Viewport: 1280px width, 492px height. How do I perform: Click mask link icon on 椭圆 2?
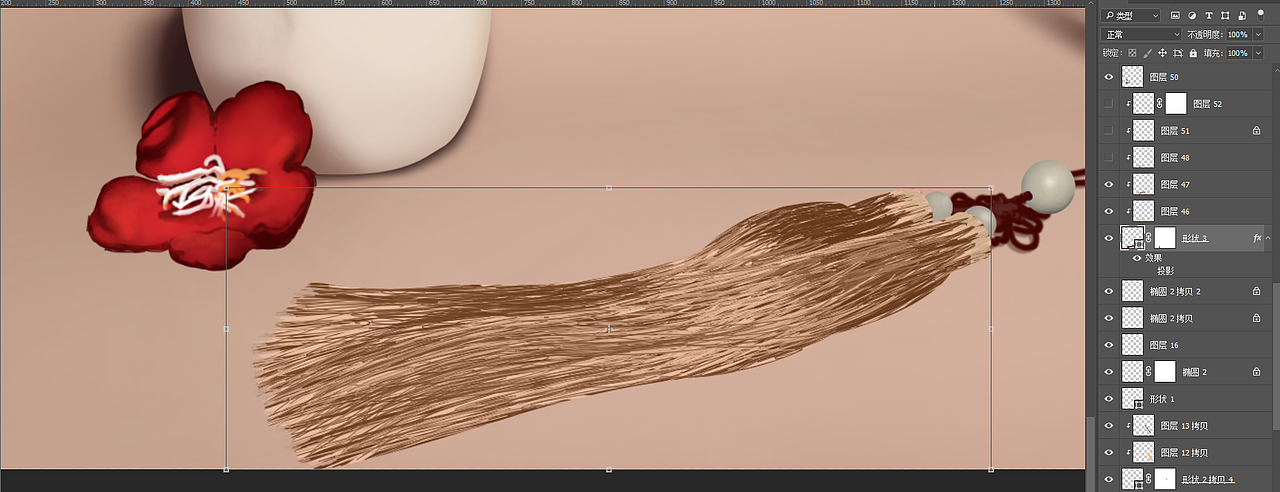coord(1149,372)
